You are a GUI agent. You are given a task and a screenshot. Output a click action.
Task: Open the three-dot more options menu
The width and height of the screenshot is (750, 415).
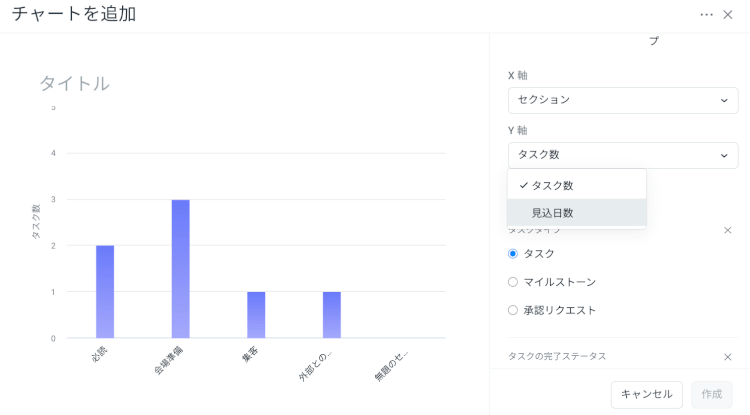point(706,15)
